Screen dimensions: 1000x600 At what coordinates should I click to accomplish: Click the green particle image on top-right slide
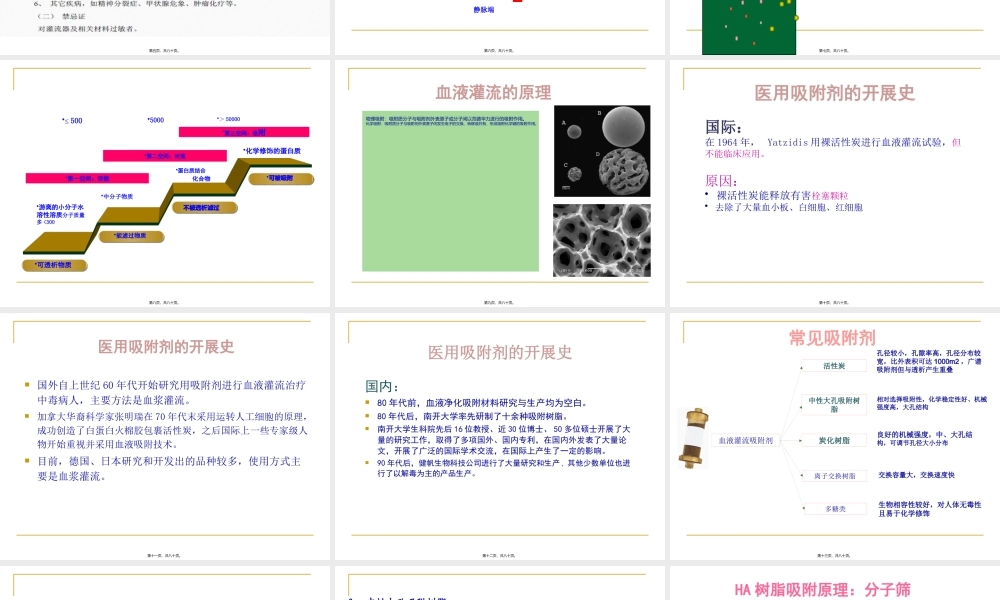(749, 22)
